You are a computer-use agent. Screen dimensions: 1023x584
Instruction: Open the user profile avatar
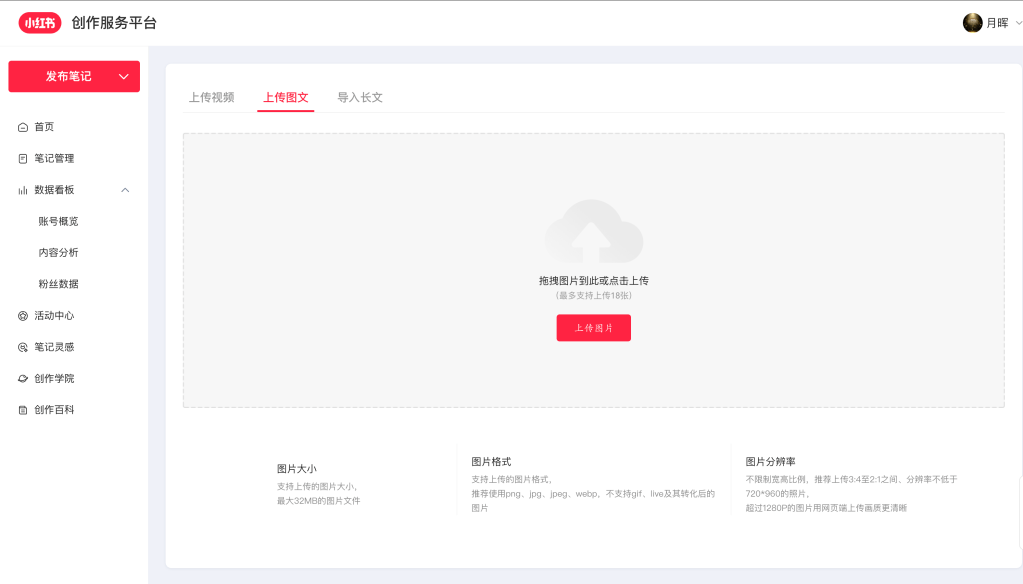pos(972,23)
